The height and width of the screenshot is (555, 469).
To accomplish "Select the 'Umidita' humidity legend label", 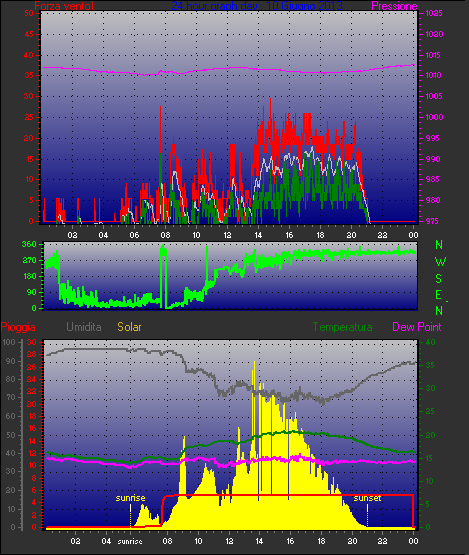I will (x=84, y=327).
